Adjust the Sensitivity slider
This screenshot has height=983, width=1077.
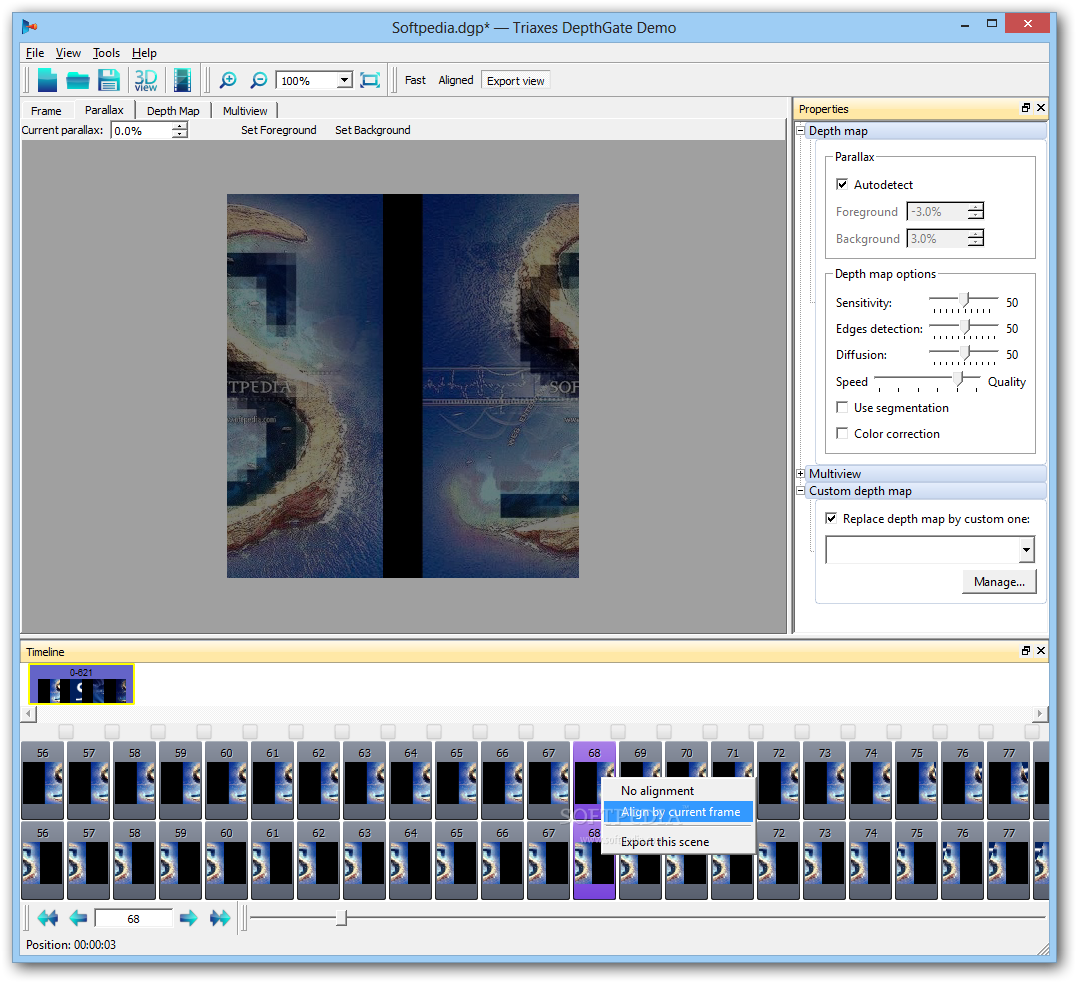click(x=964, y=300)
